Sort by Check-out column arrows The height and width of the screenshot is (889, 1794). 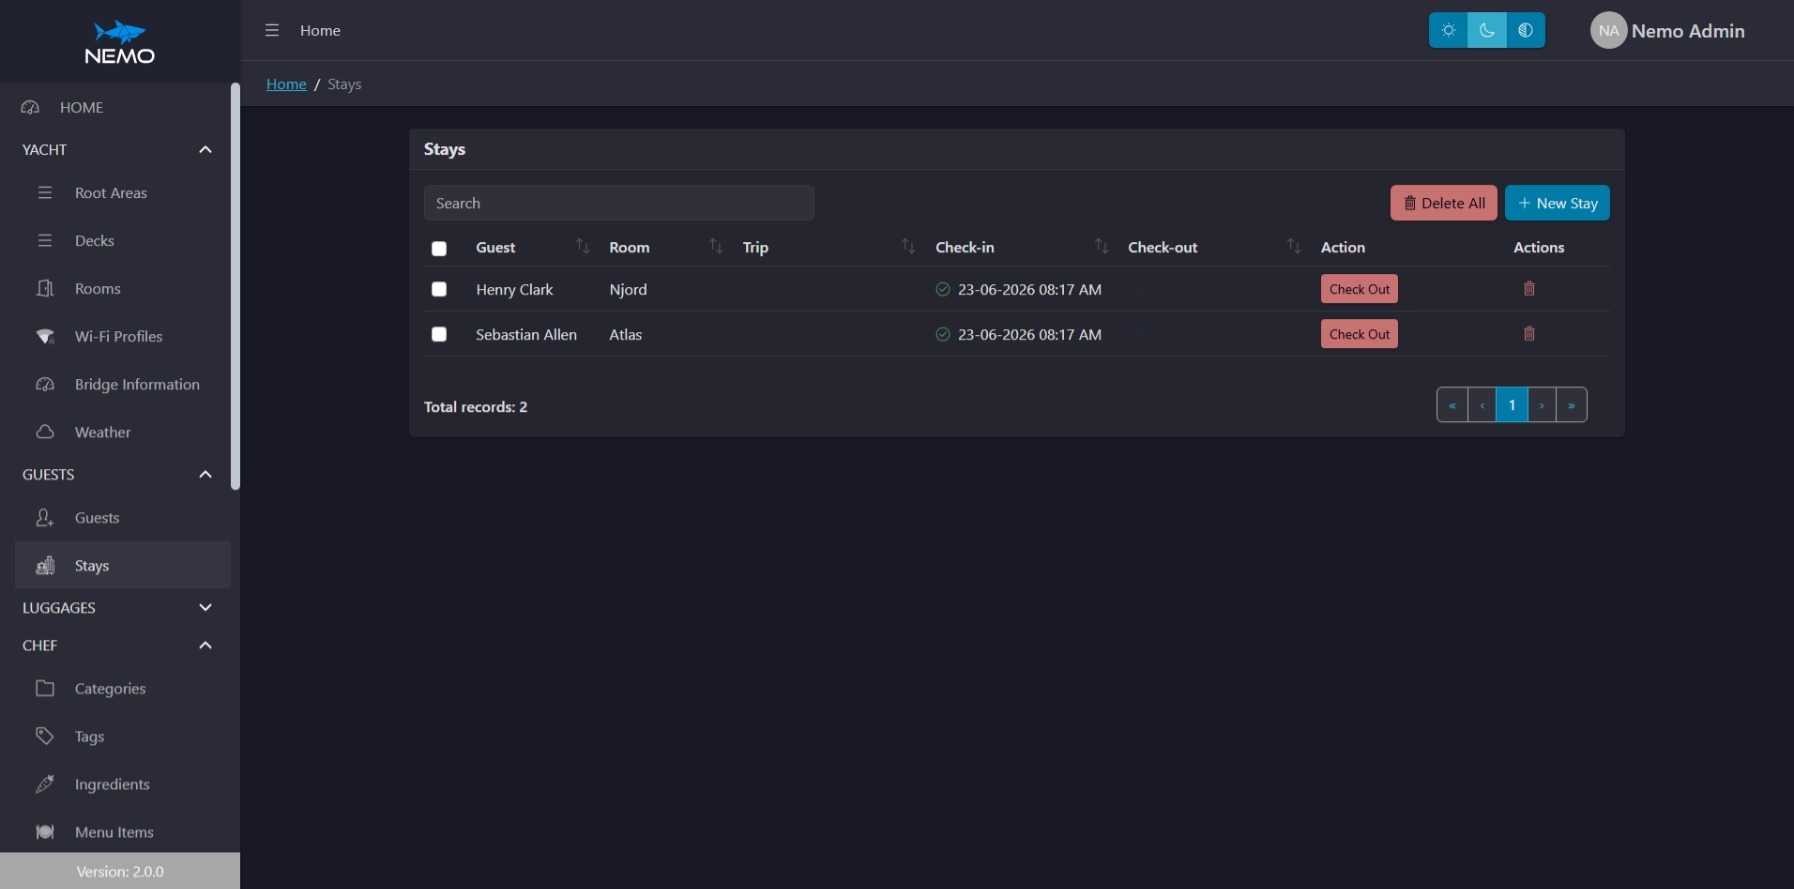[x=1294, y=246]
